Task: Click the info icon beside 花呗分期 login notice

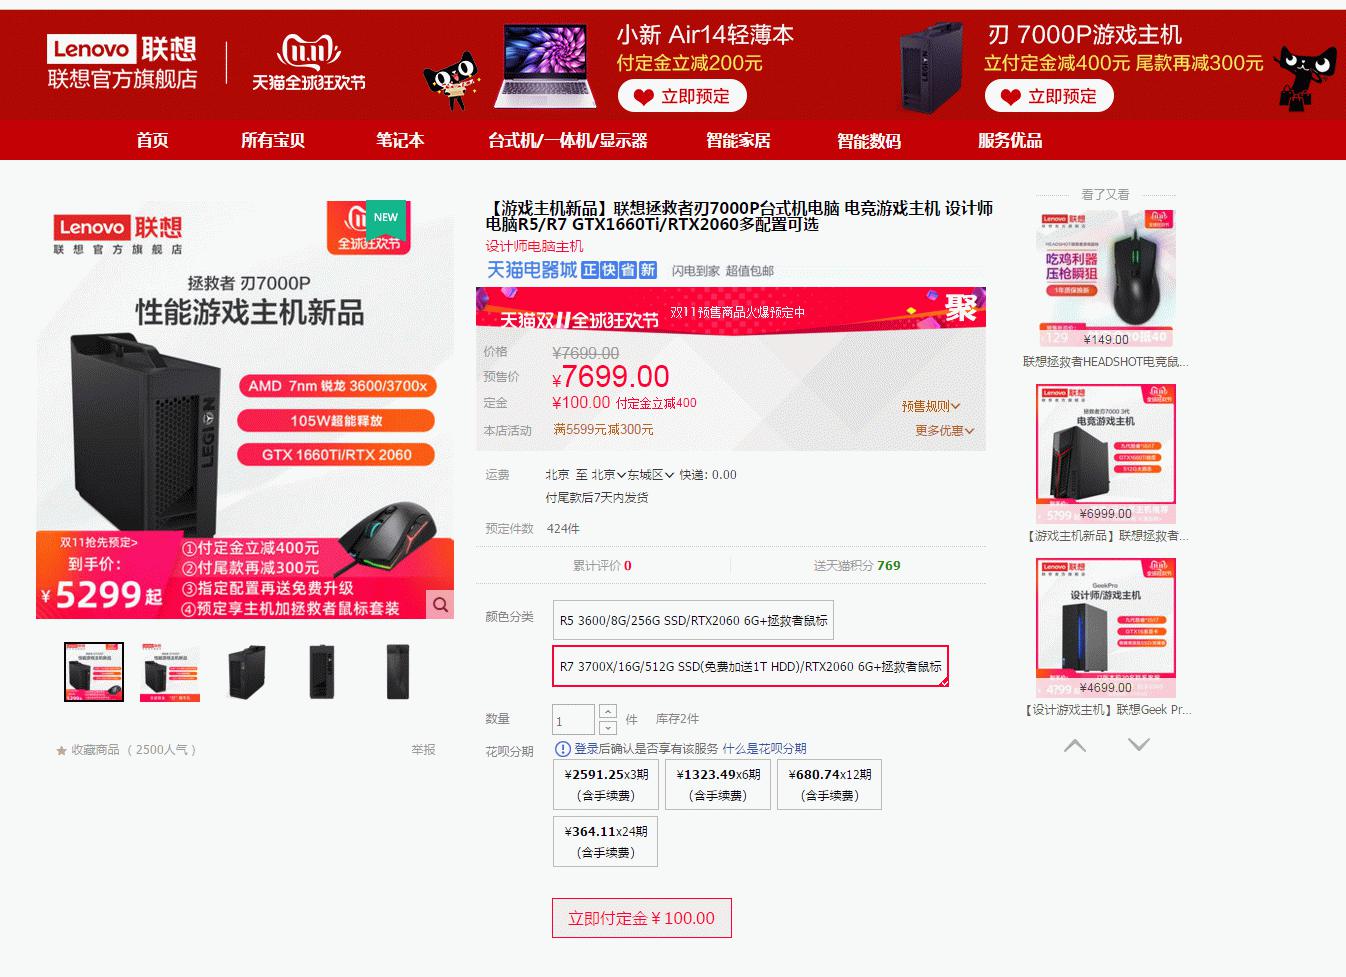Action: click(563, 749)
